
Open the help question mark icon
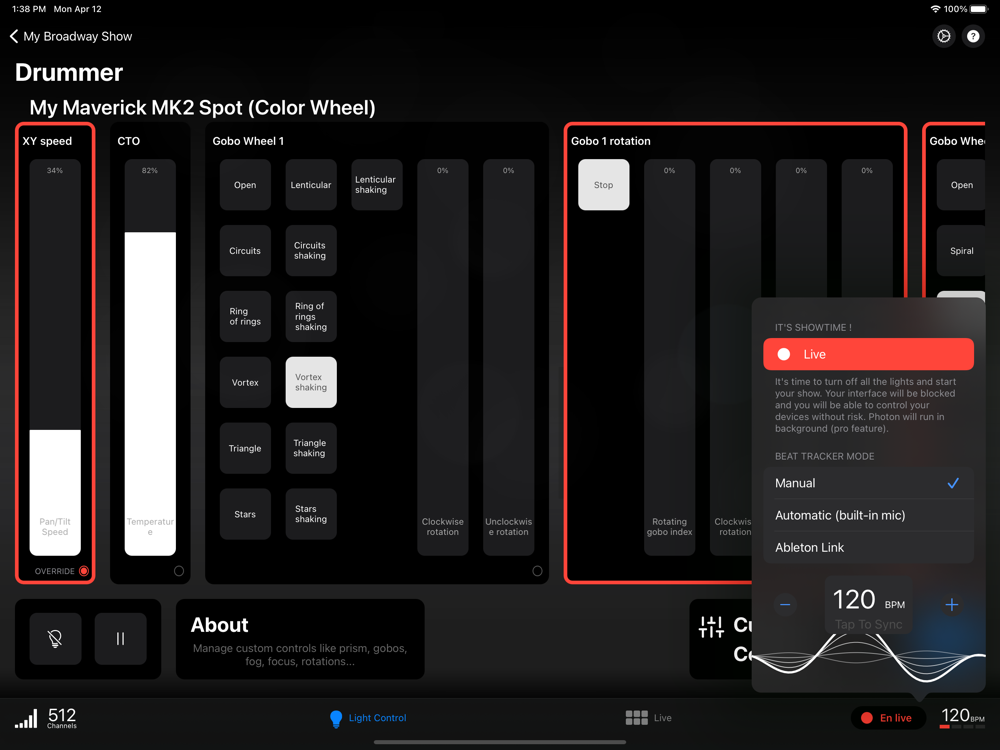pos(973,36)
